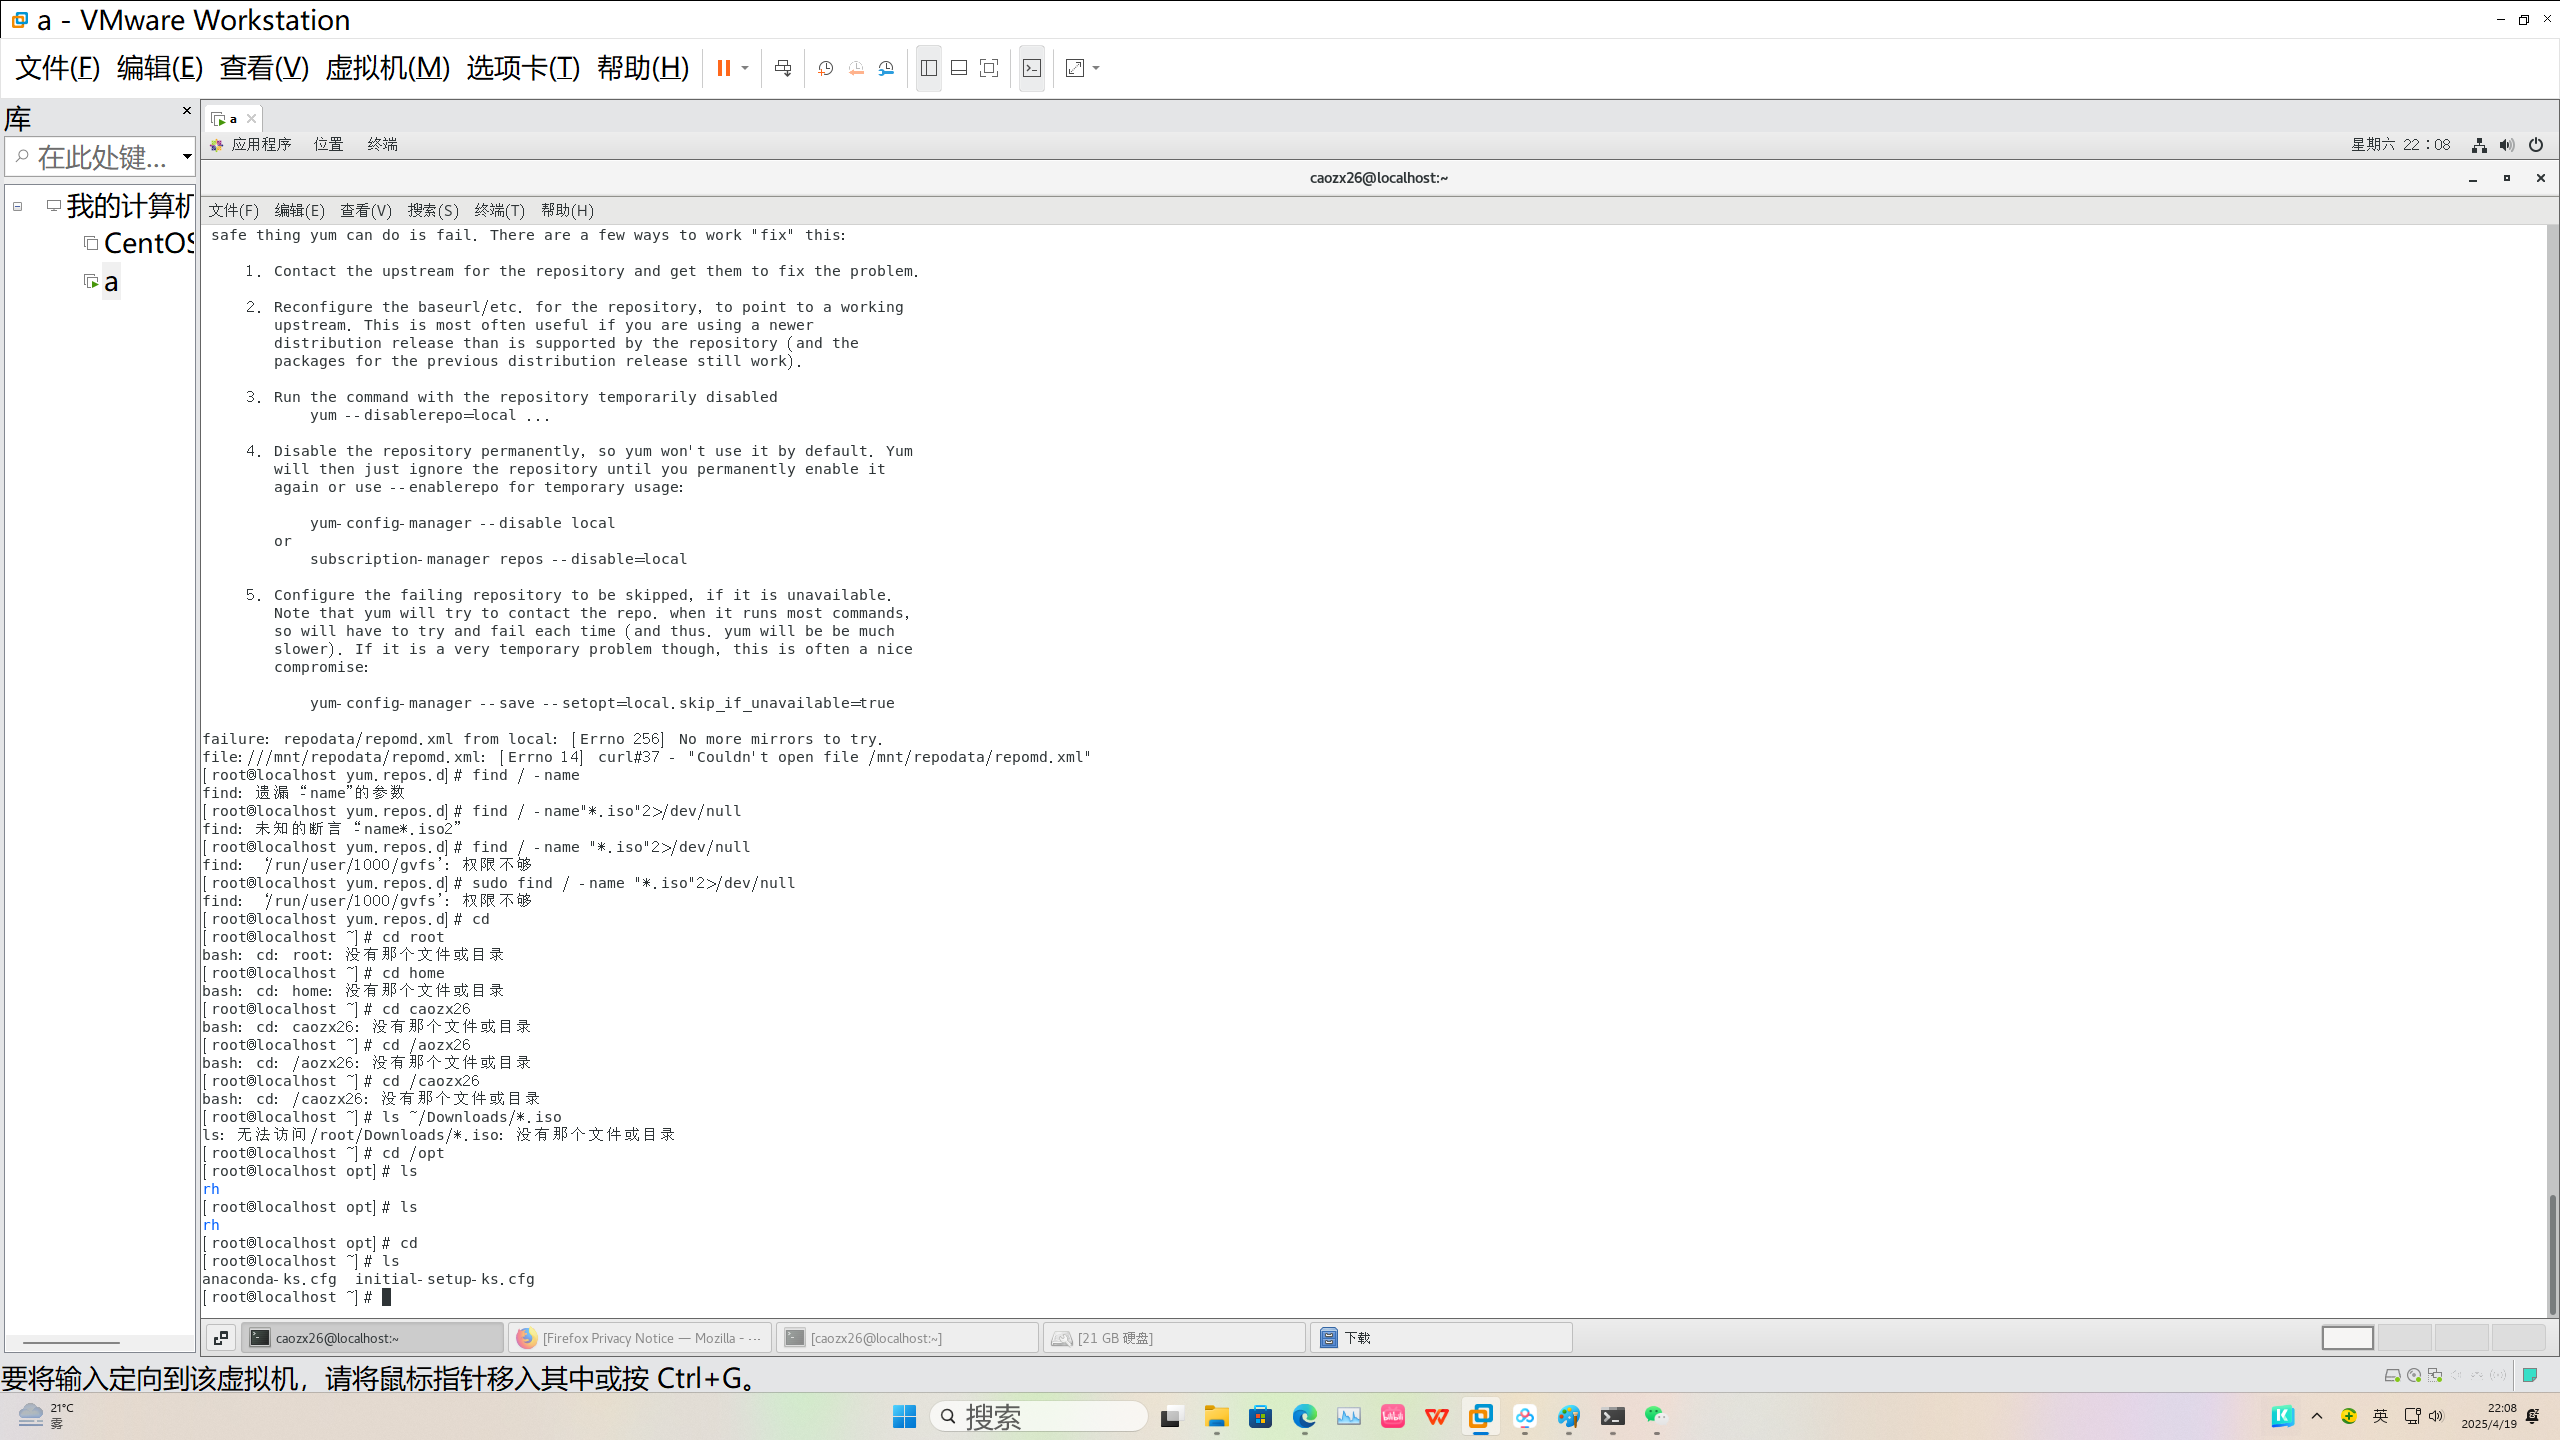
Task: Open the snapshot manager wrench-clock icon
Action: click(x=886, y=68)
